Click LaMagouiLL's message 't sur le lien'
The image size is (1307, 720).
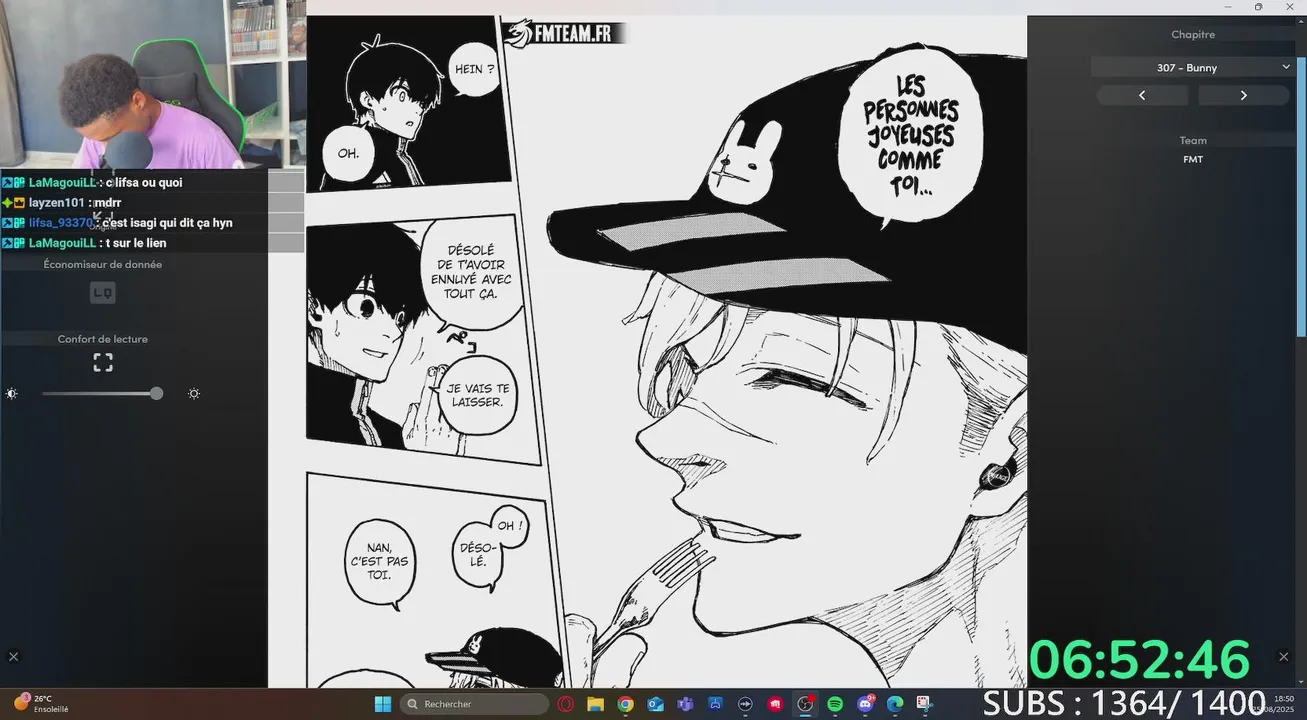(136, 243)
